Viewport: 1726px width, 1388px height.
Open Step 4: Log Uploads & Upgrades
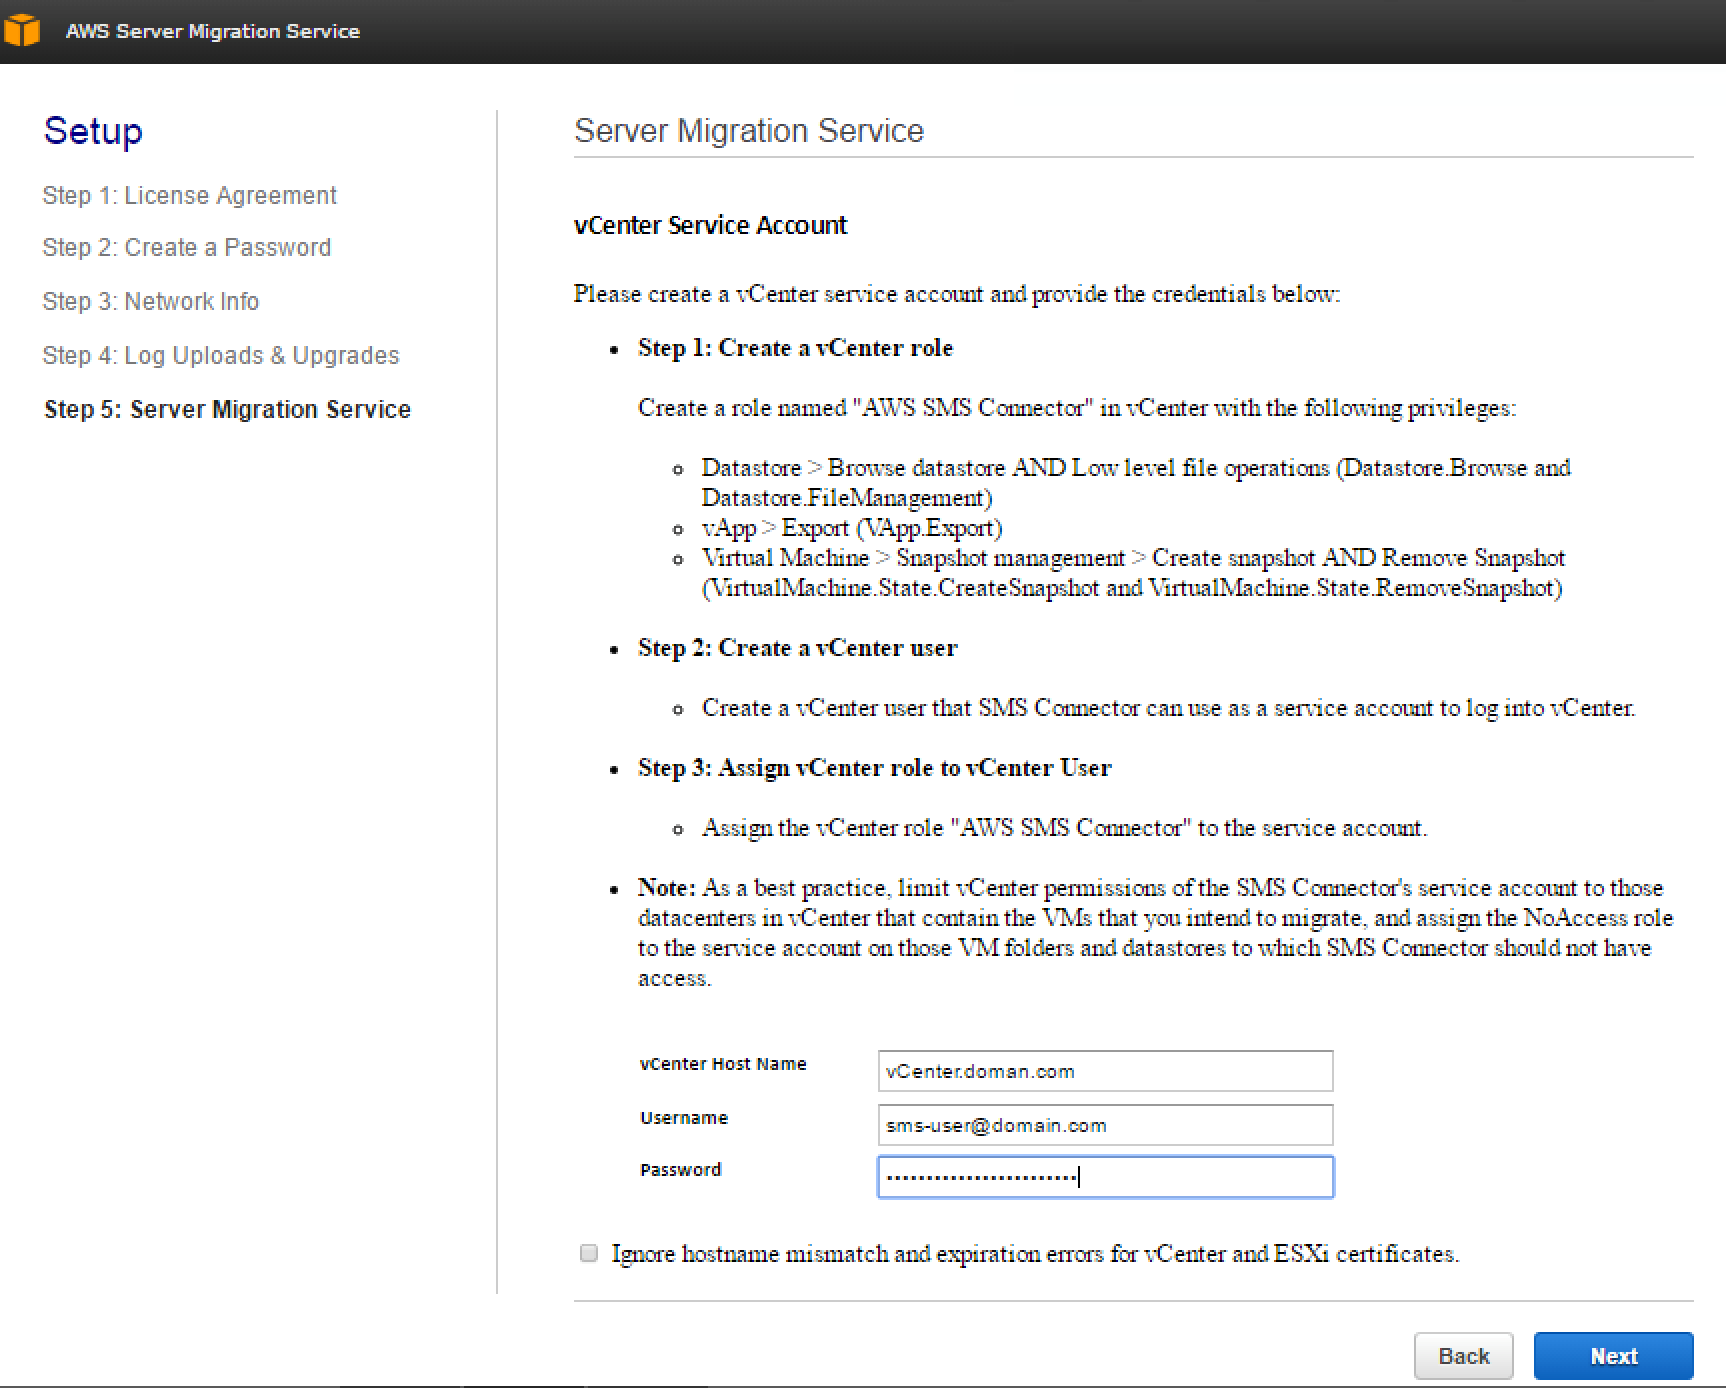pyautogui.click(x=221, y=355)
